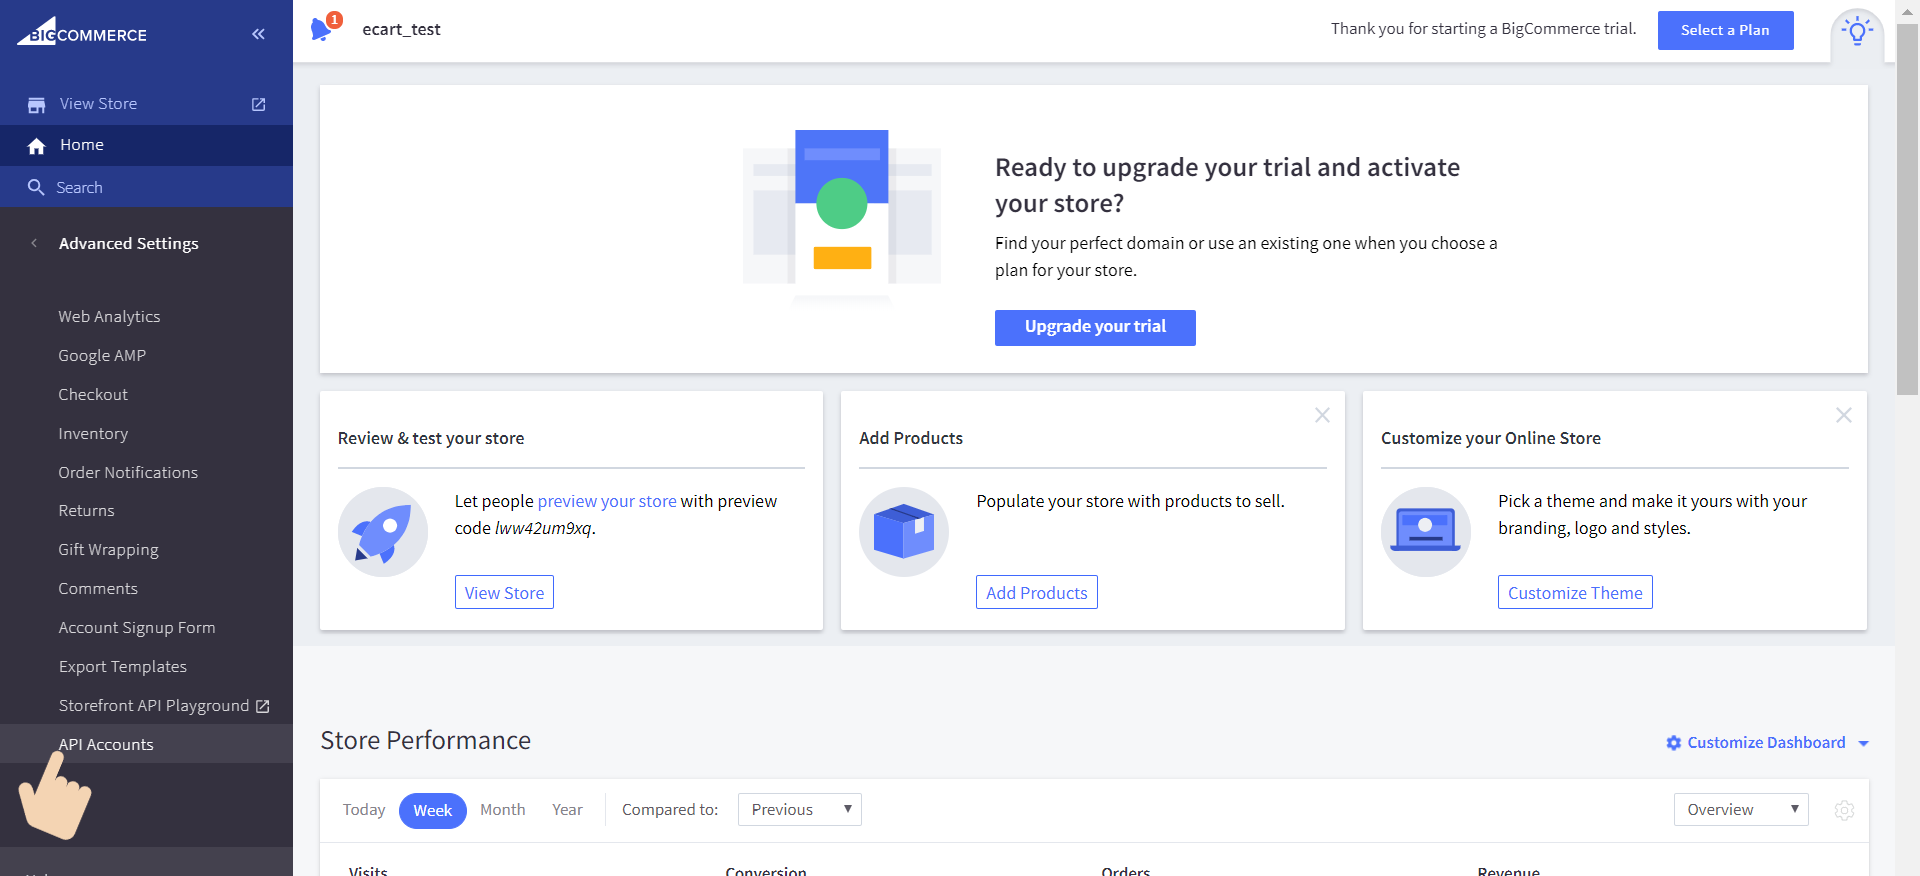
Task: Expand the Customize Dashboard dropdown
Action: click(x=1864, y=743)
